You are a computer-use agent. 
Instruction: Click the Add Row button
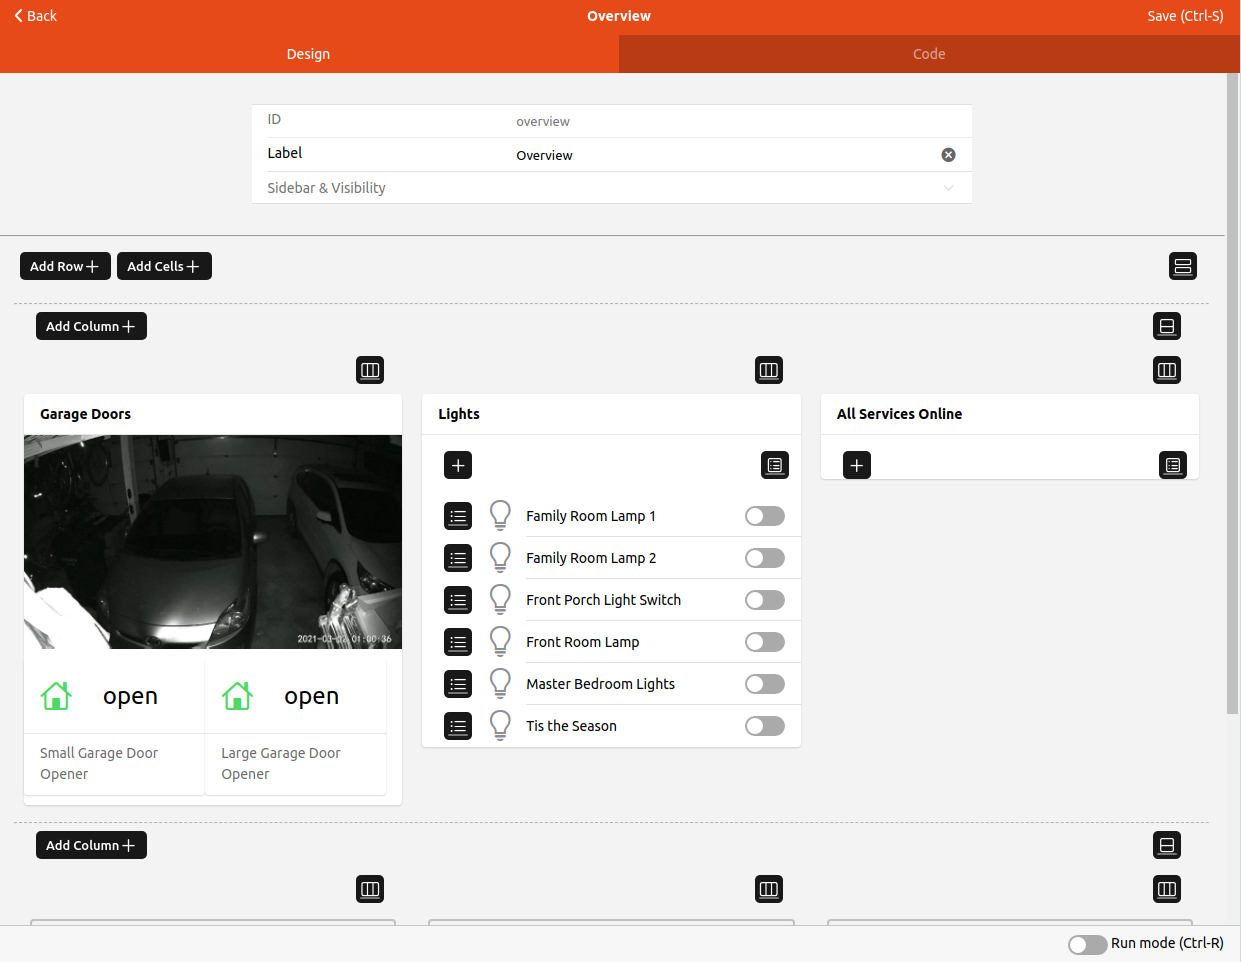point(65,266)
